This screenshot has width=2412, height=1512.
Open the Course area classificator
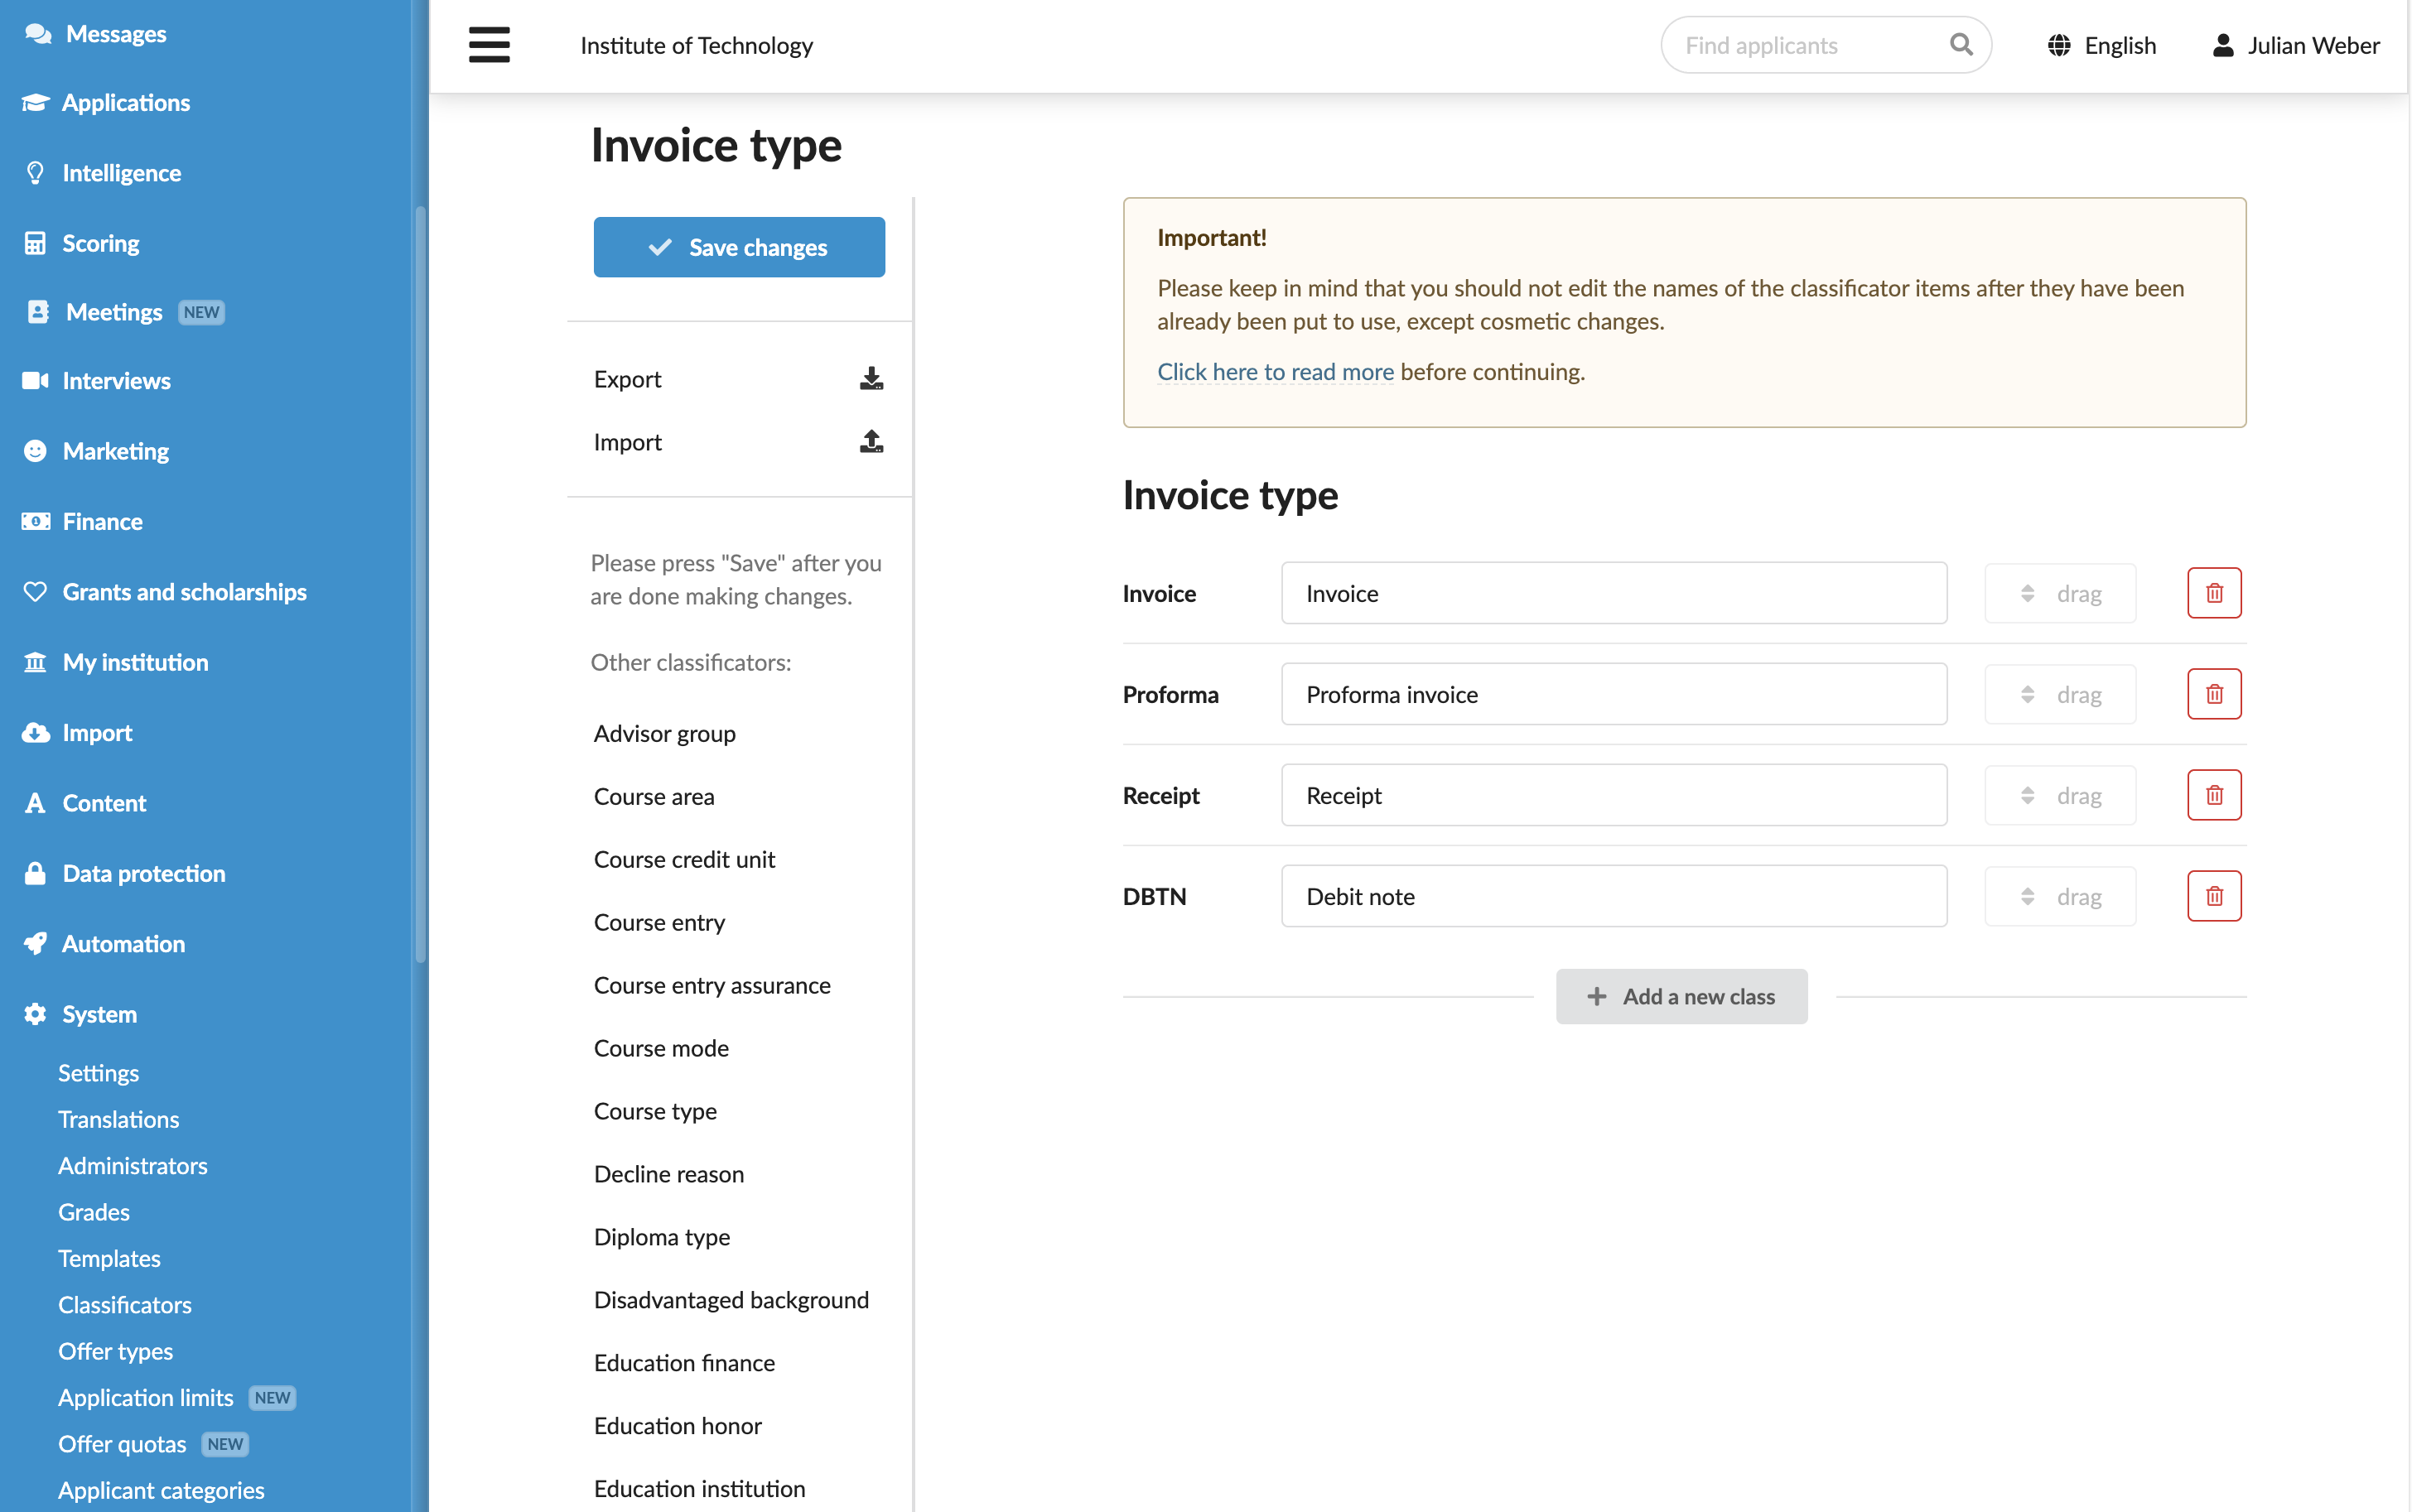point(654,797)
